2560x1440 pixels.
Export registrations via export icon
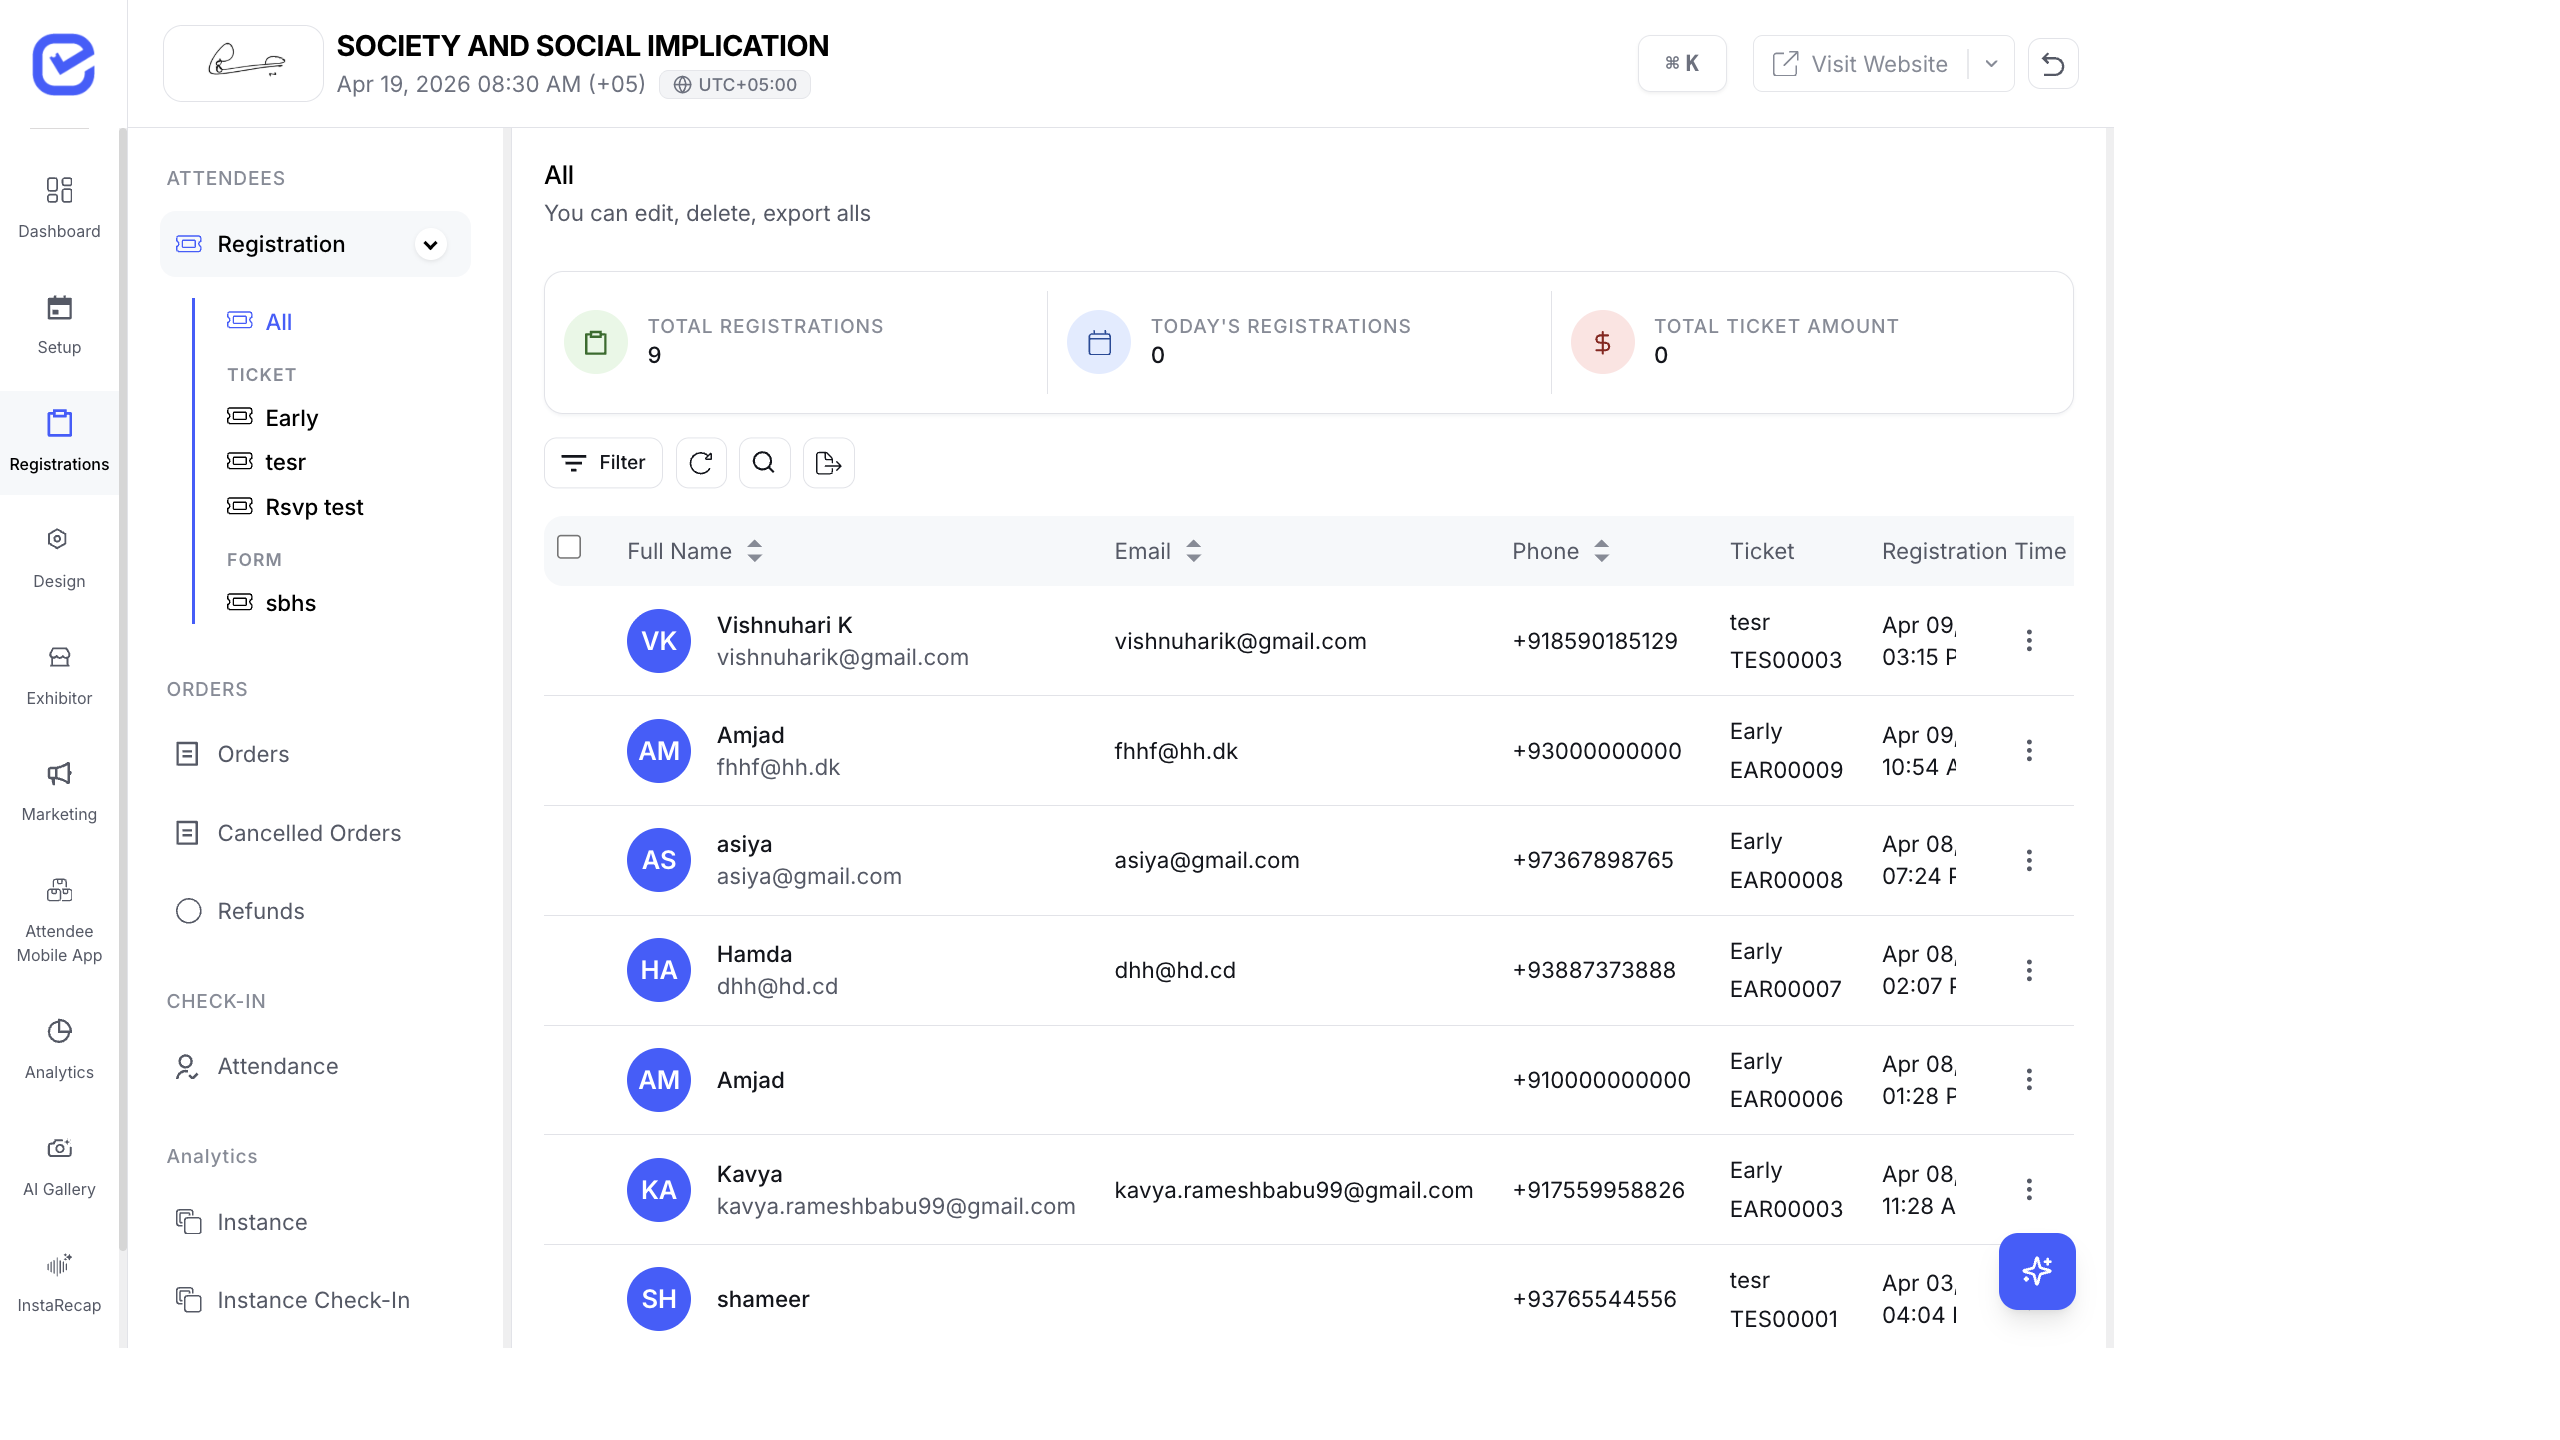pyautogui.click(x=828, y=463)
